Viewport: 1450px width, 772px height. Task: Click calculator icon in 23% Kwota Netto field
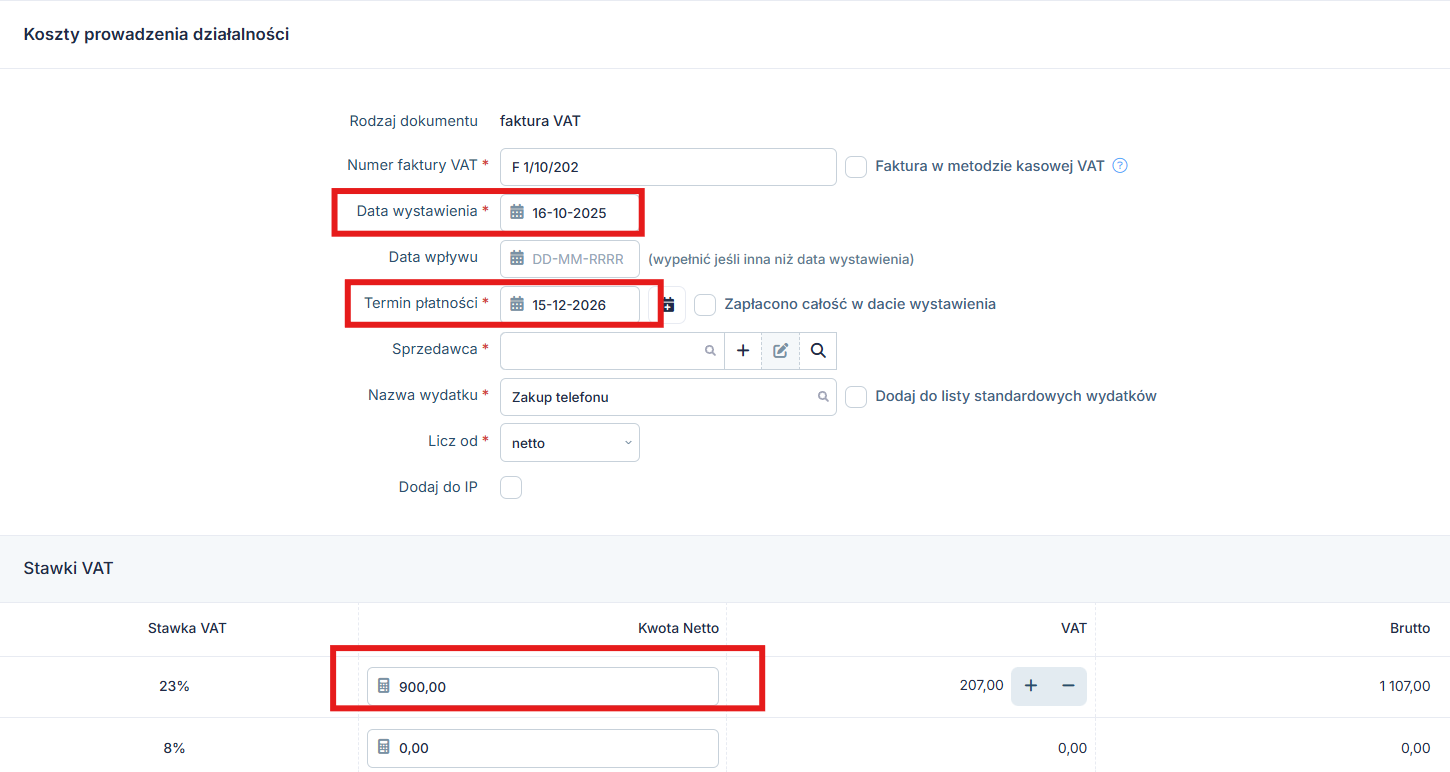click(x=383, y=686)
